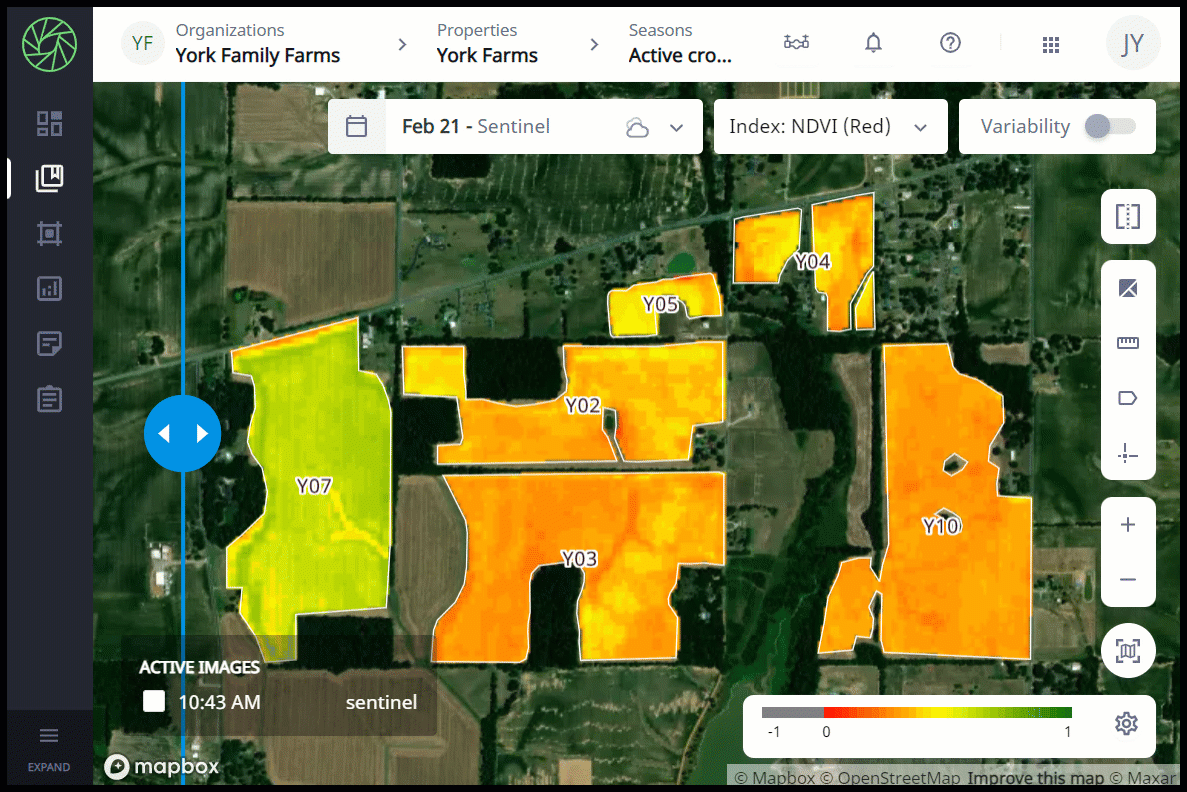This screenshot has width=1187, height=792.
Task: Open legend settings gear icon
Action: pos(1126,723)
